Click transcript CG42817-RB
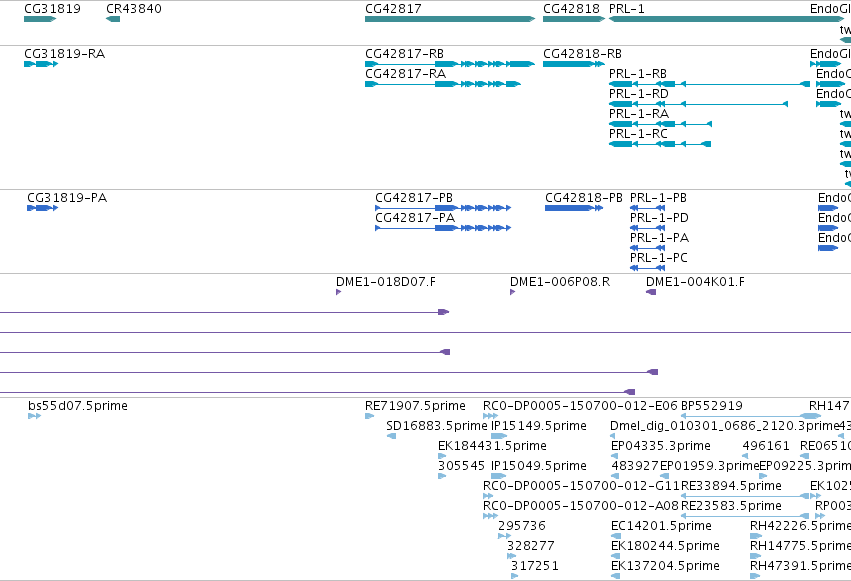The width and height of the screenshot is (851, 581). tap(404, 54)
